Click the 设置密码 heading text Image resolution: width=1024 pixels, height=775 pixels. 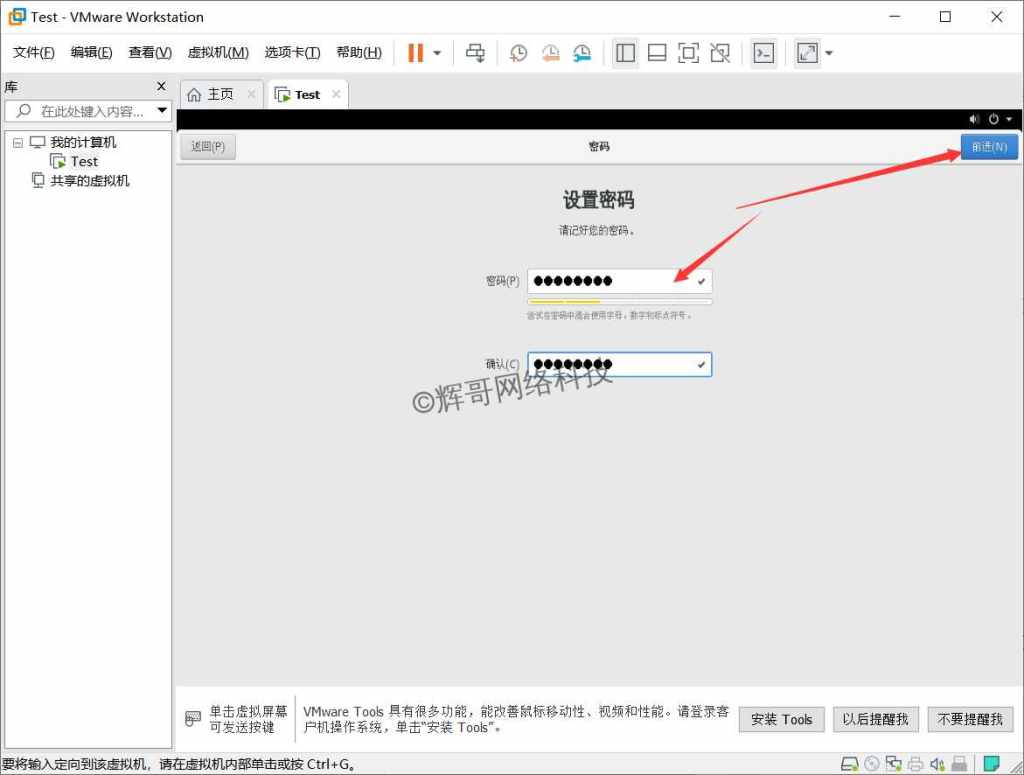coord(598,200)
